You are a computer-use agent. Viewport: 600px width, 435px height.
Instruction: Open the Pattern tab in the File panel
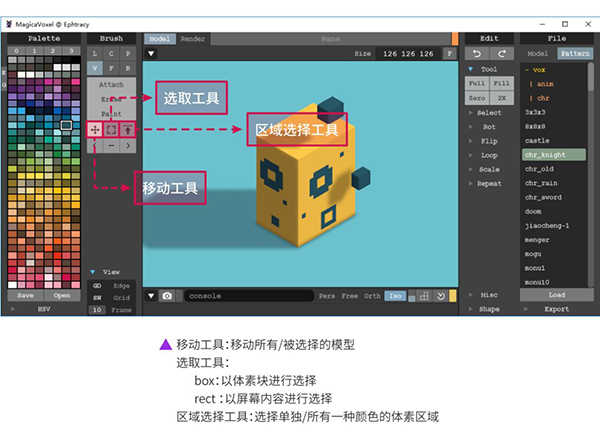(575, 54)
